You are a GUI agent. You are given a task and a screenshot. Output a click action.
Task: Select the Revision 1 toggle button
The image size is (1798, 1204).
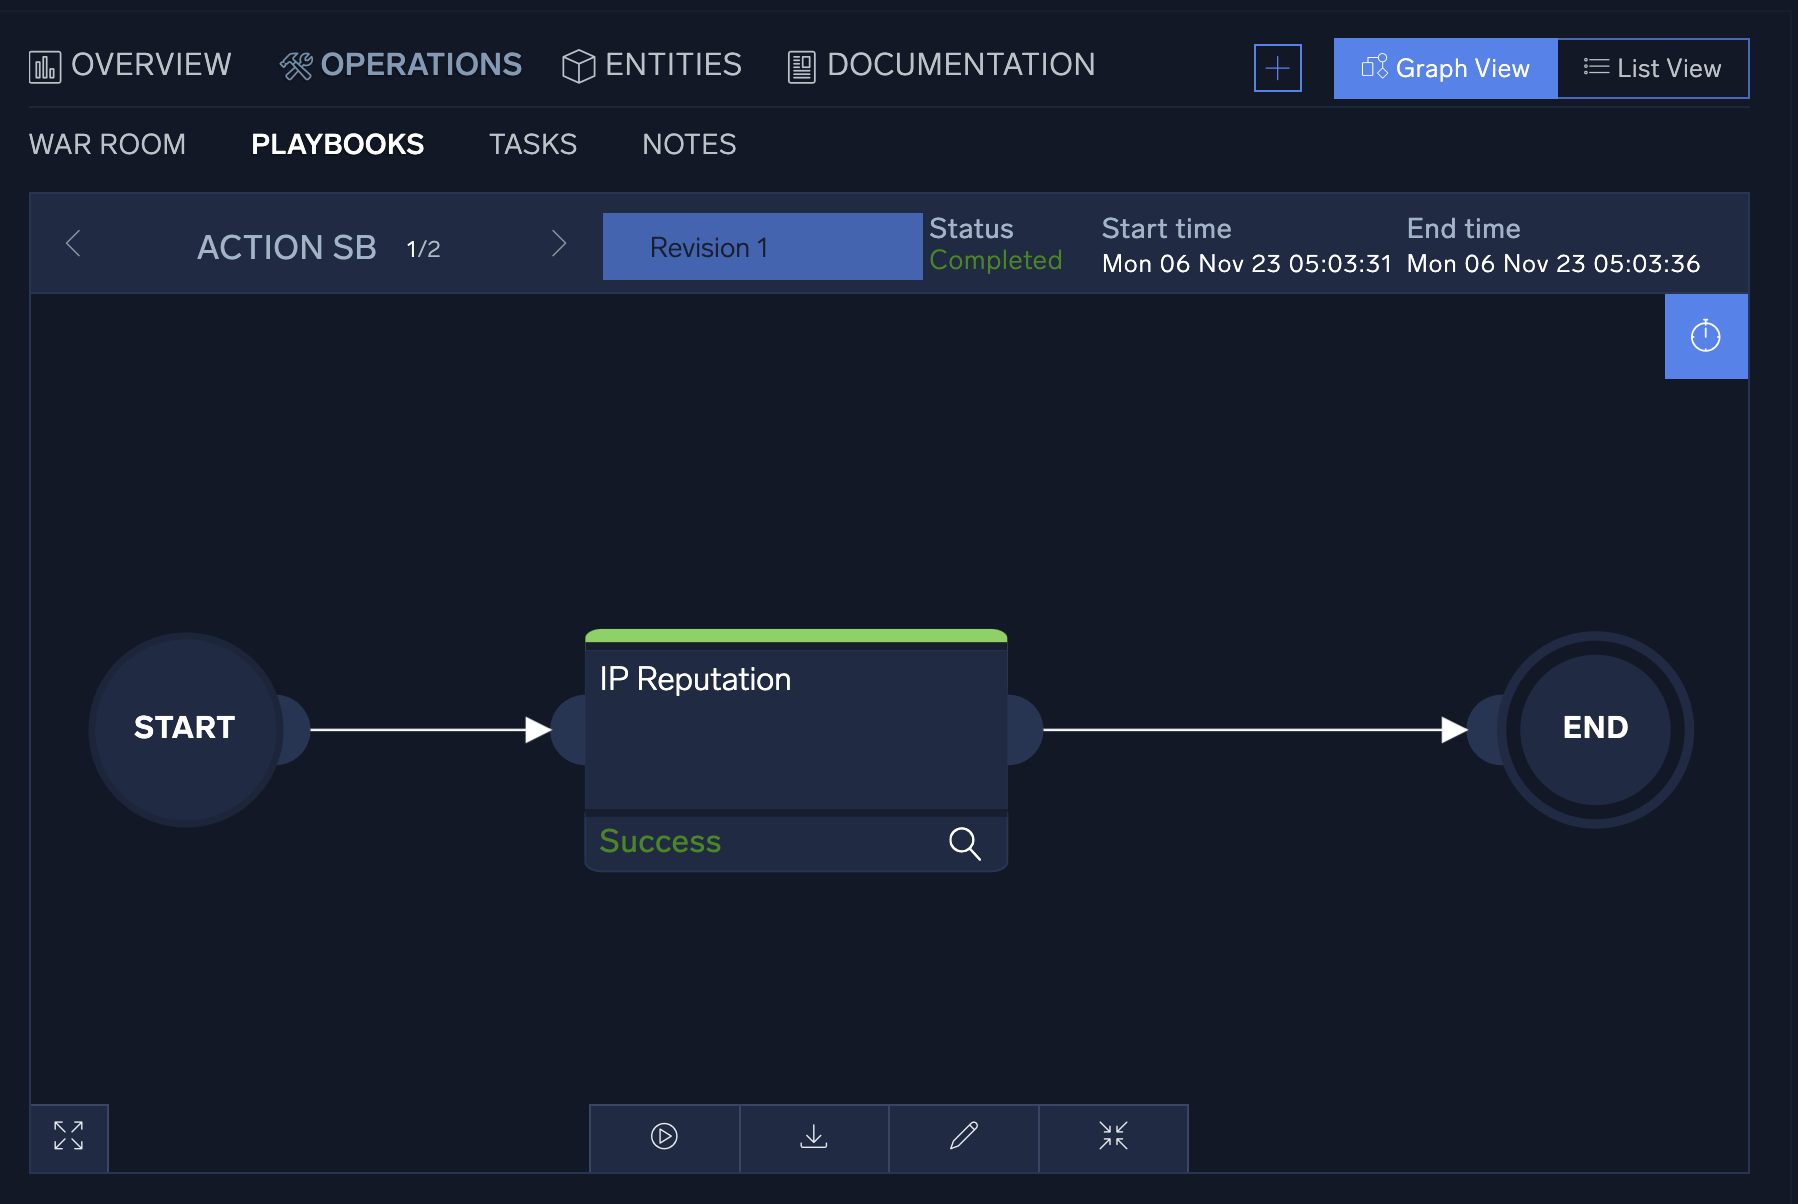coord(762,246)
